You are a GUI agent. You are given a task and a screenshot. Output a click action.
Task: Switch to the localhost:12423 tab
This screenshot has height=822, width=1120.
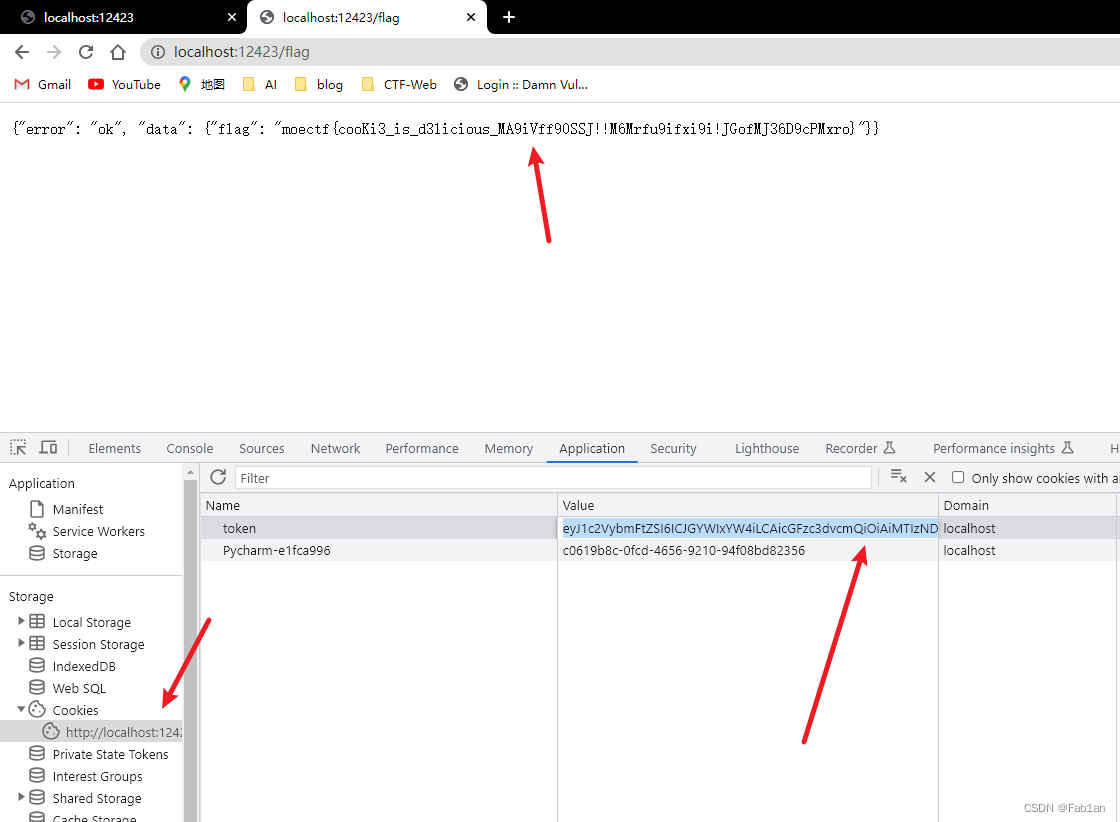point(123,17)
